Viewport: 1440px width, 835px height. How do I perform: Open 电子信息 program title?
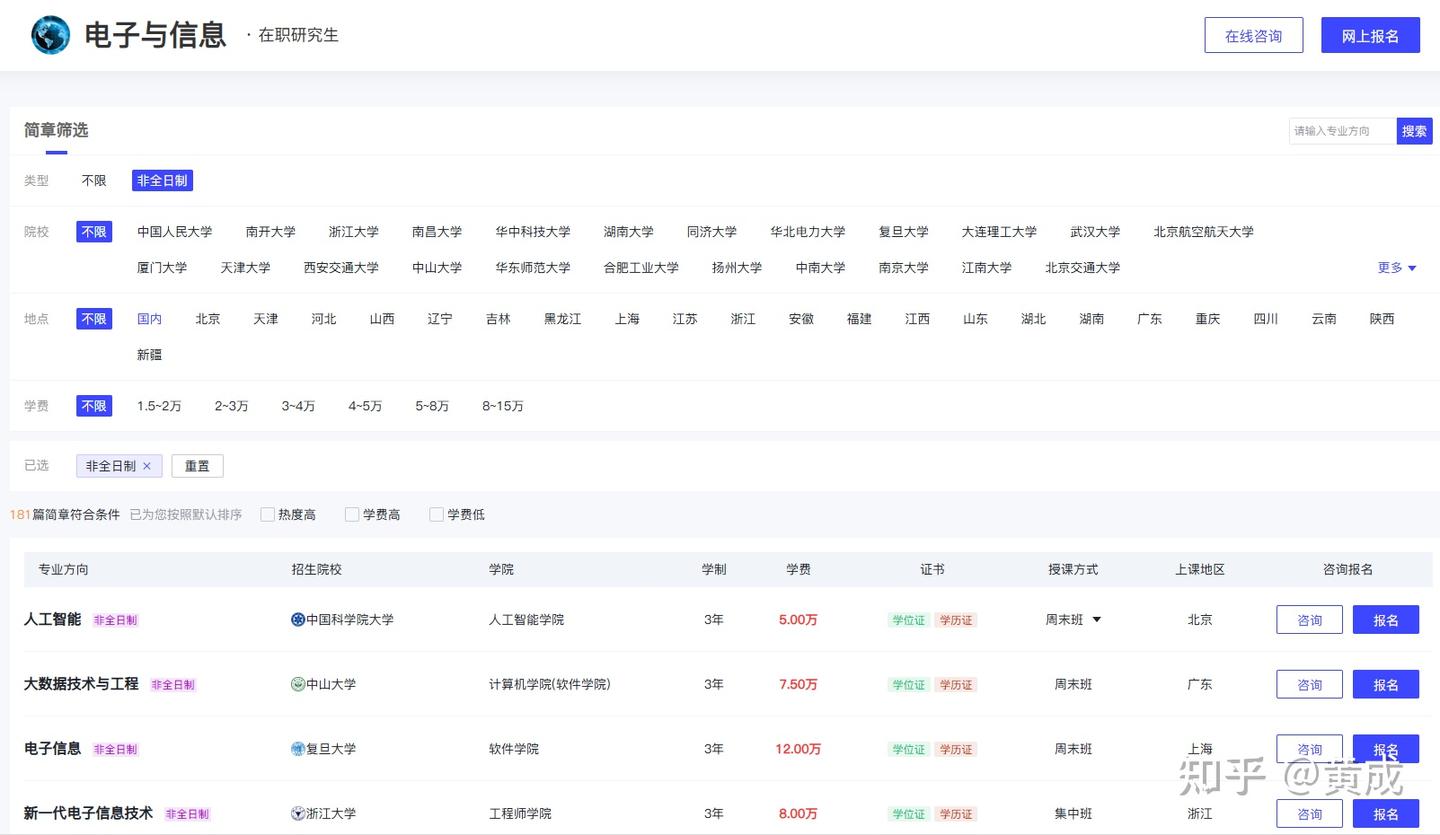52,749
